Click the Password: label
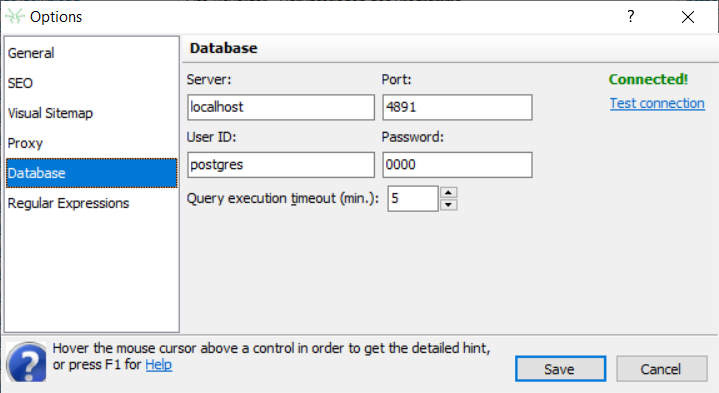This screenshot has height=393, width=719. coord(413,137)
